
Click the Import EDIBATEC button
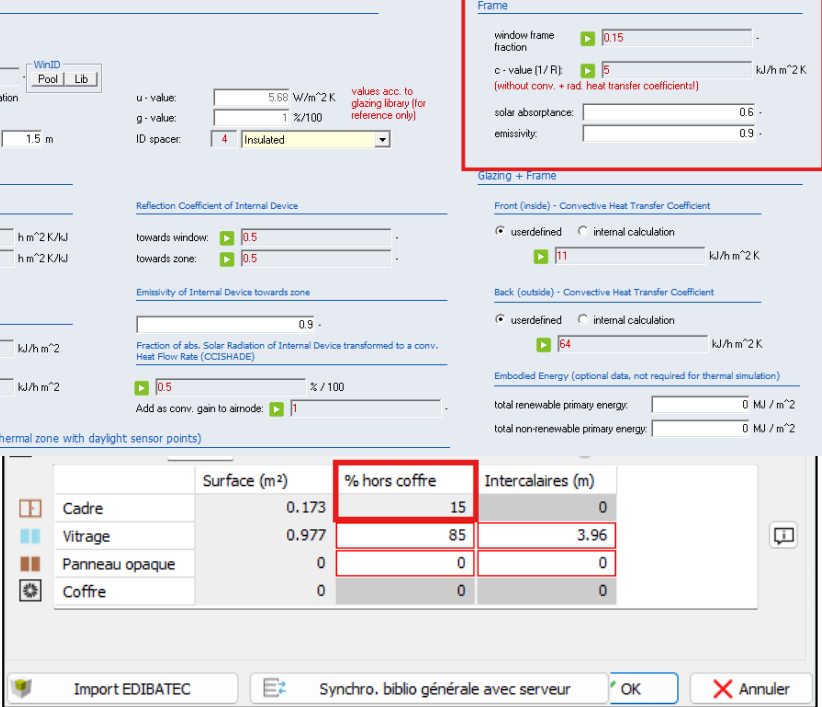click(x=124, y=689)
